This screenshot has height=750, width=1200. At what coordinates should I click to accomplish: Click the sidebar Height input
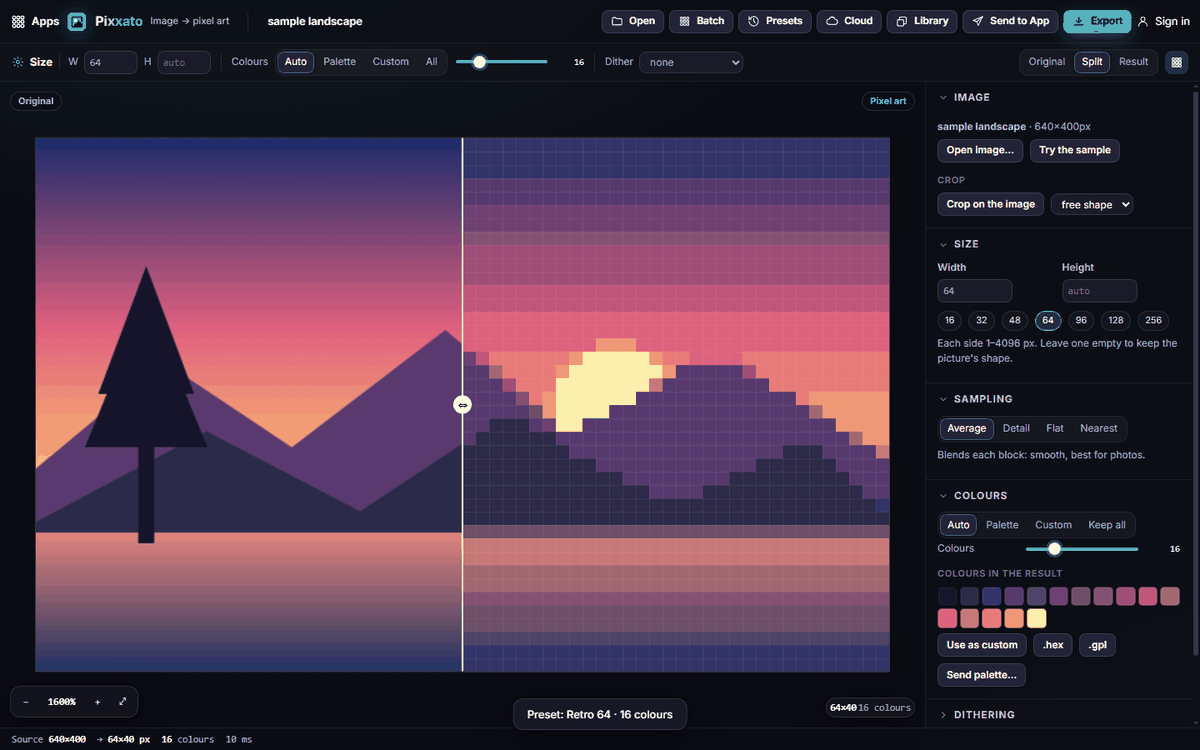pos(1099,291)
